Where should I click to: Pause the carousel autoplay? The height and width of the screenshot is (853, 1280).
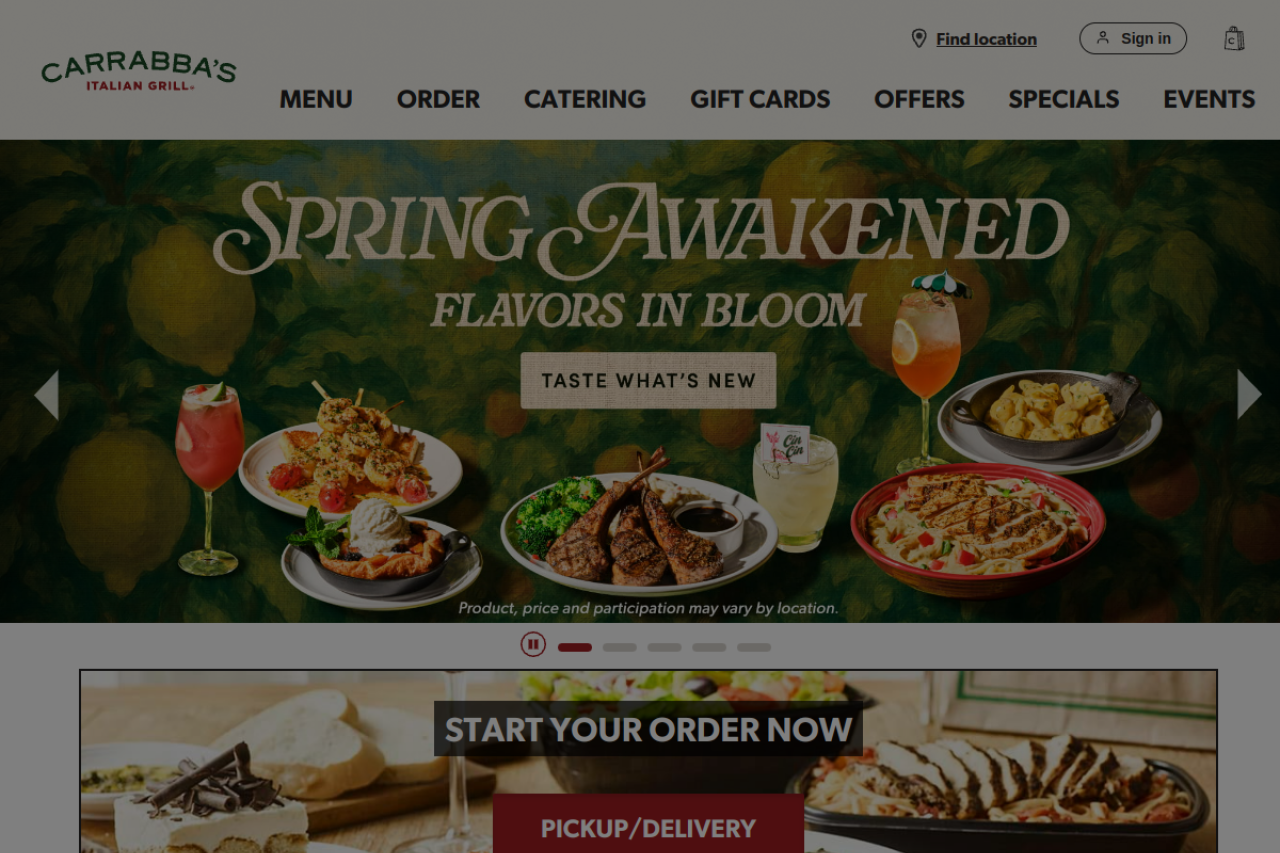533,645
